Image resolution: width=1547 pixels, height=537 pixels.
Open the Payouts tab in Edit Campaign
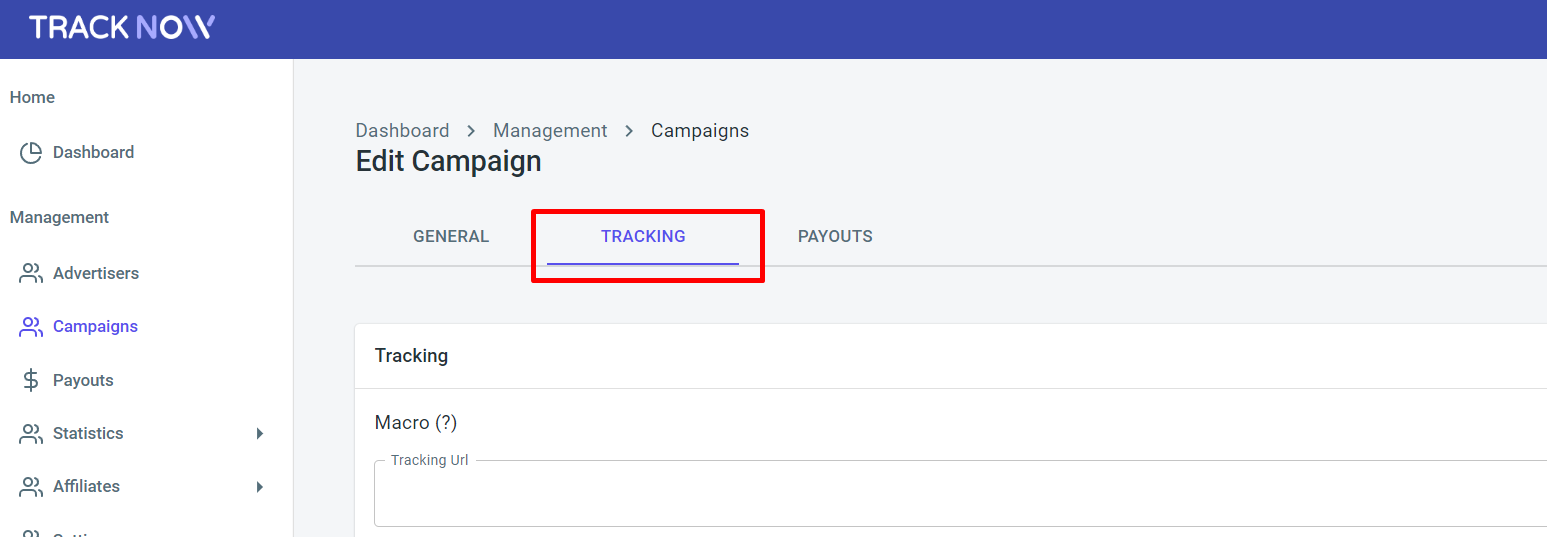(835, 237)
